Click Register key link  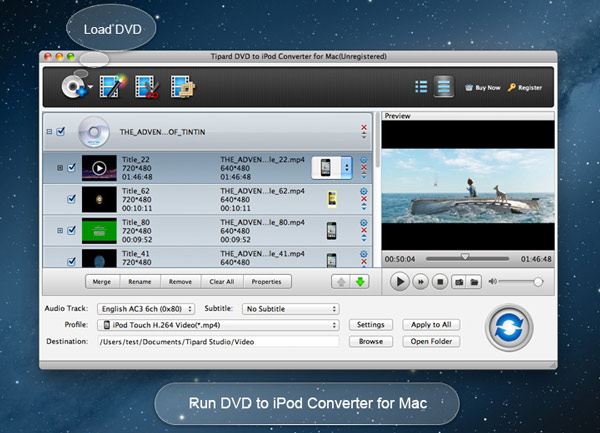tap(525, 88)
